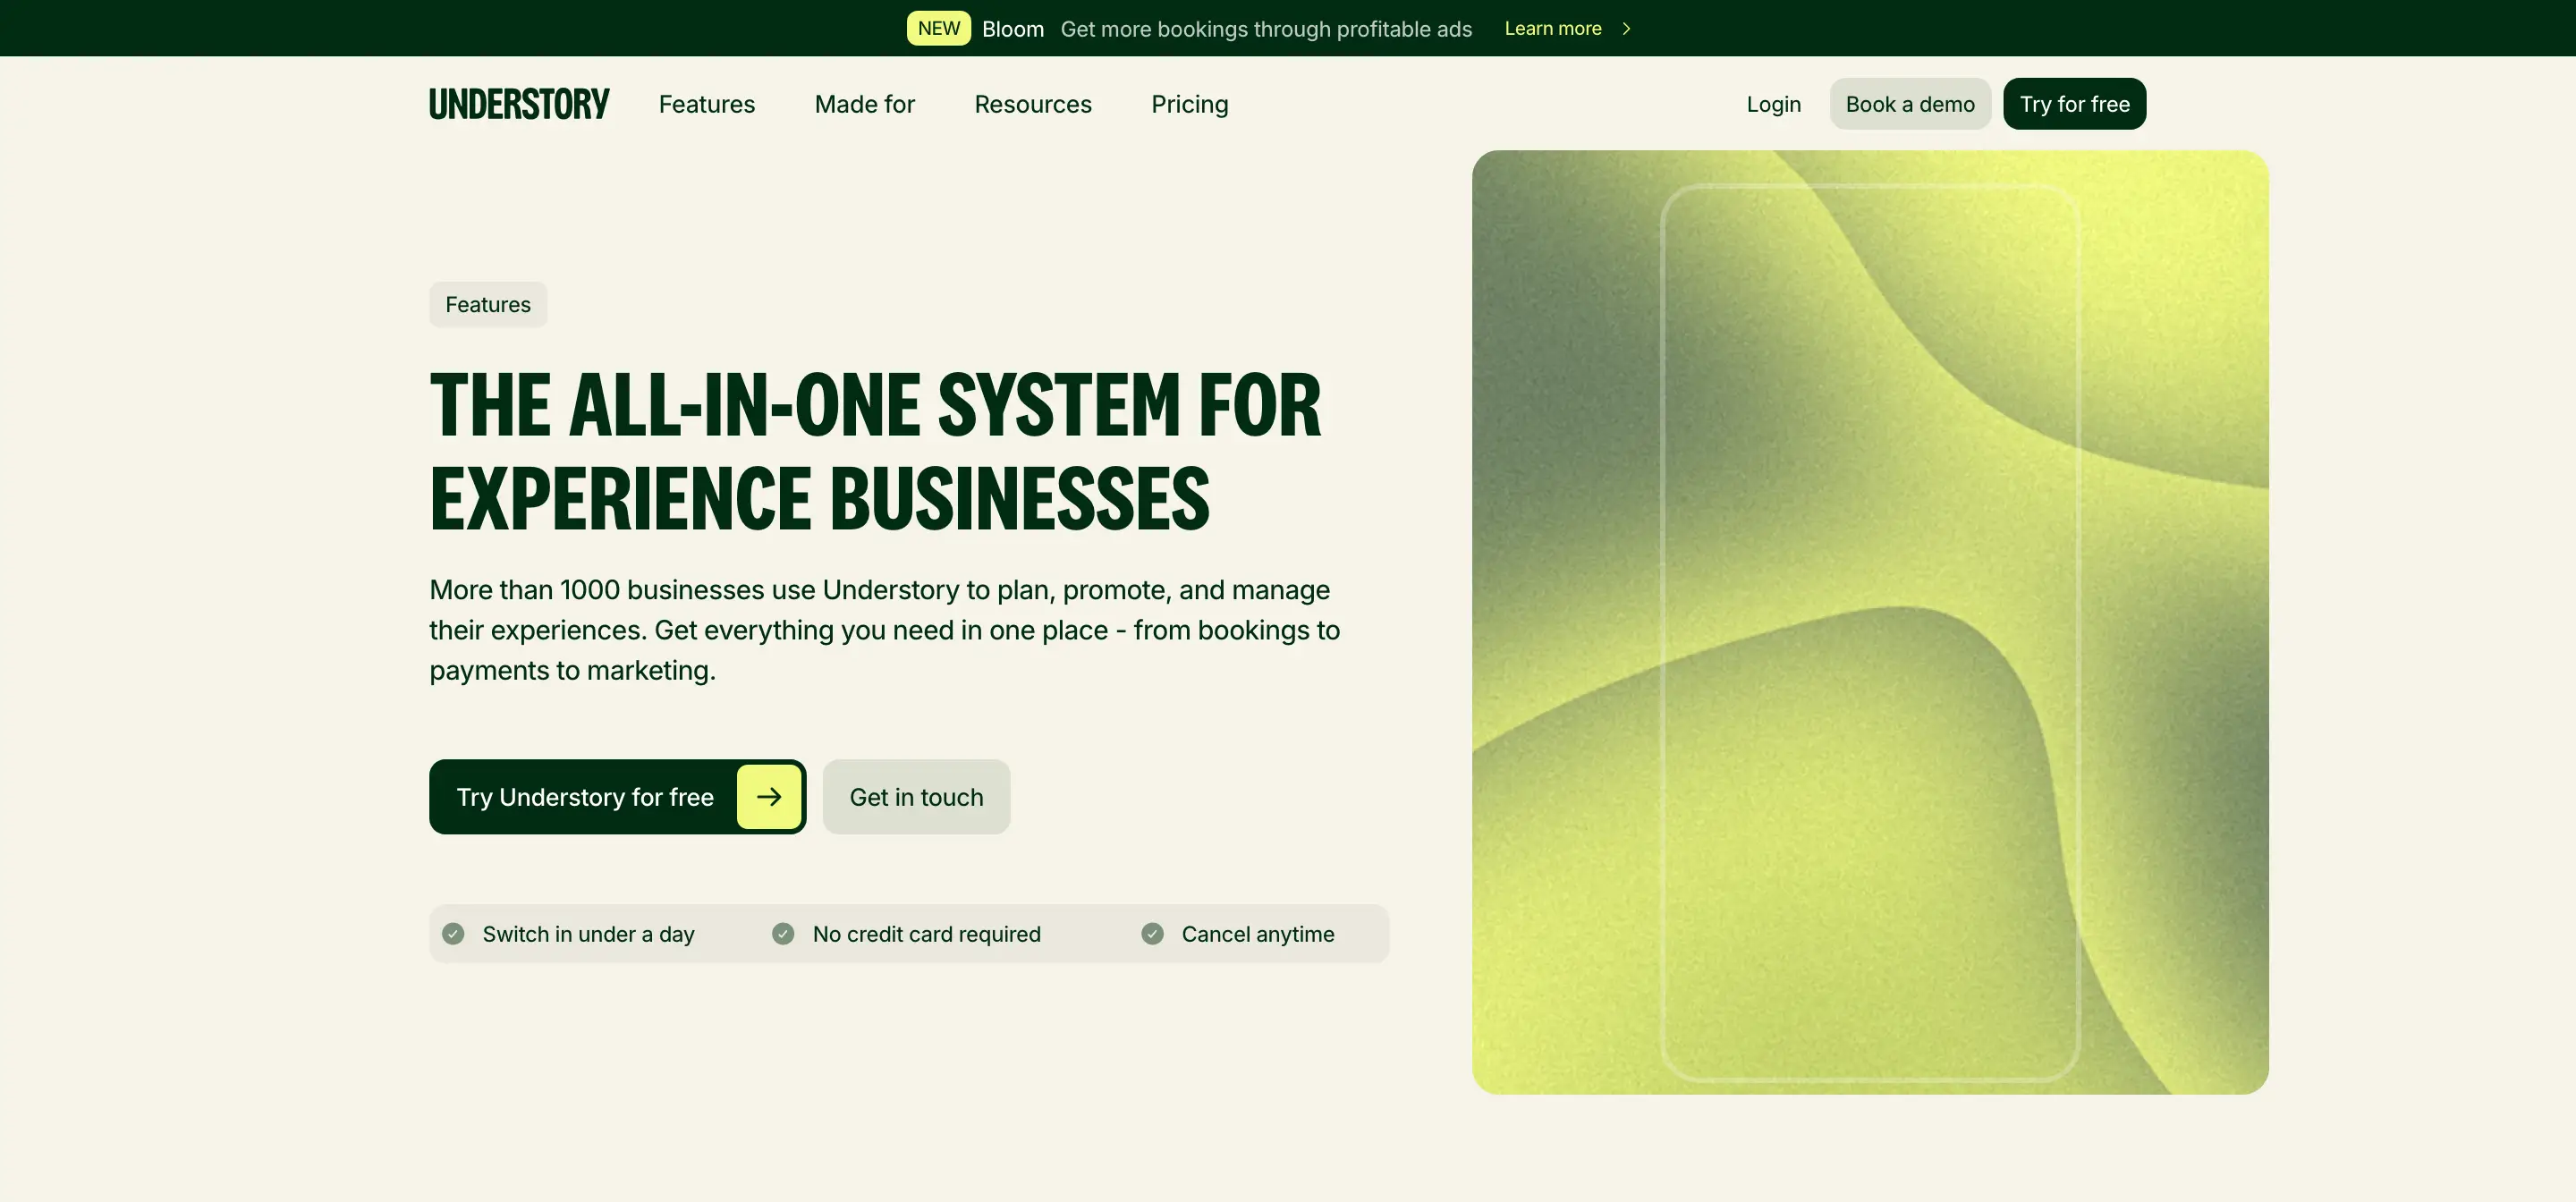
Task: Click the Switch in under a day text
Action: pos(588,934)
